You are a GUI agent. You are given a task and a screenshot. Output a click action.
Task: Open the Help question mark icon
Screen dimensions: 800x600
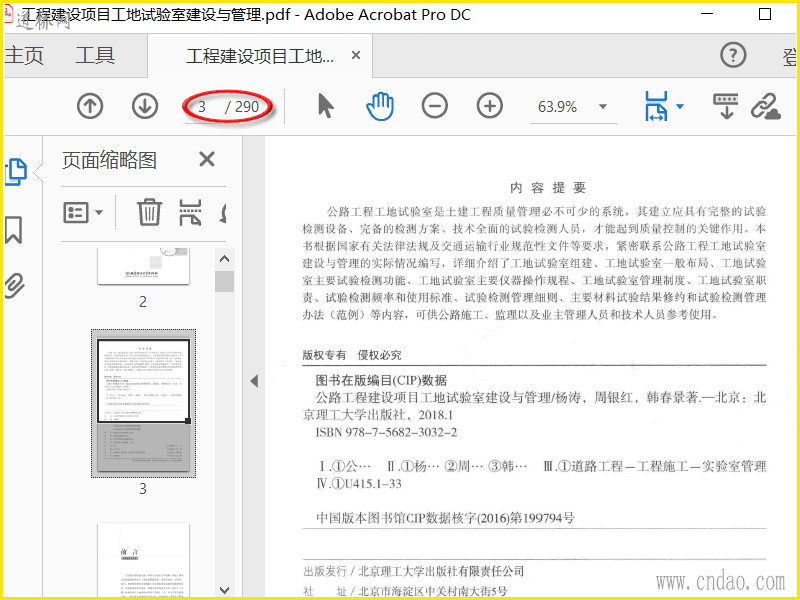tap(733, 55)
